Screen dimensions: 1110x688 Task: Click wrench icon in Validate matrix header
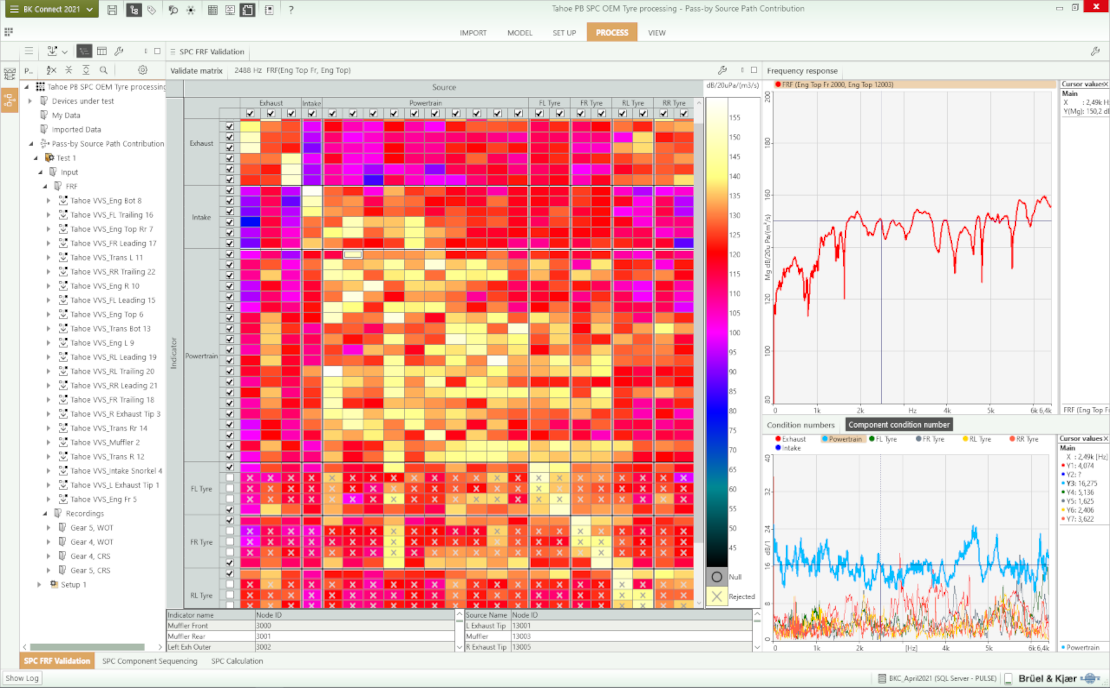[722, 71]
